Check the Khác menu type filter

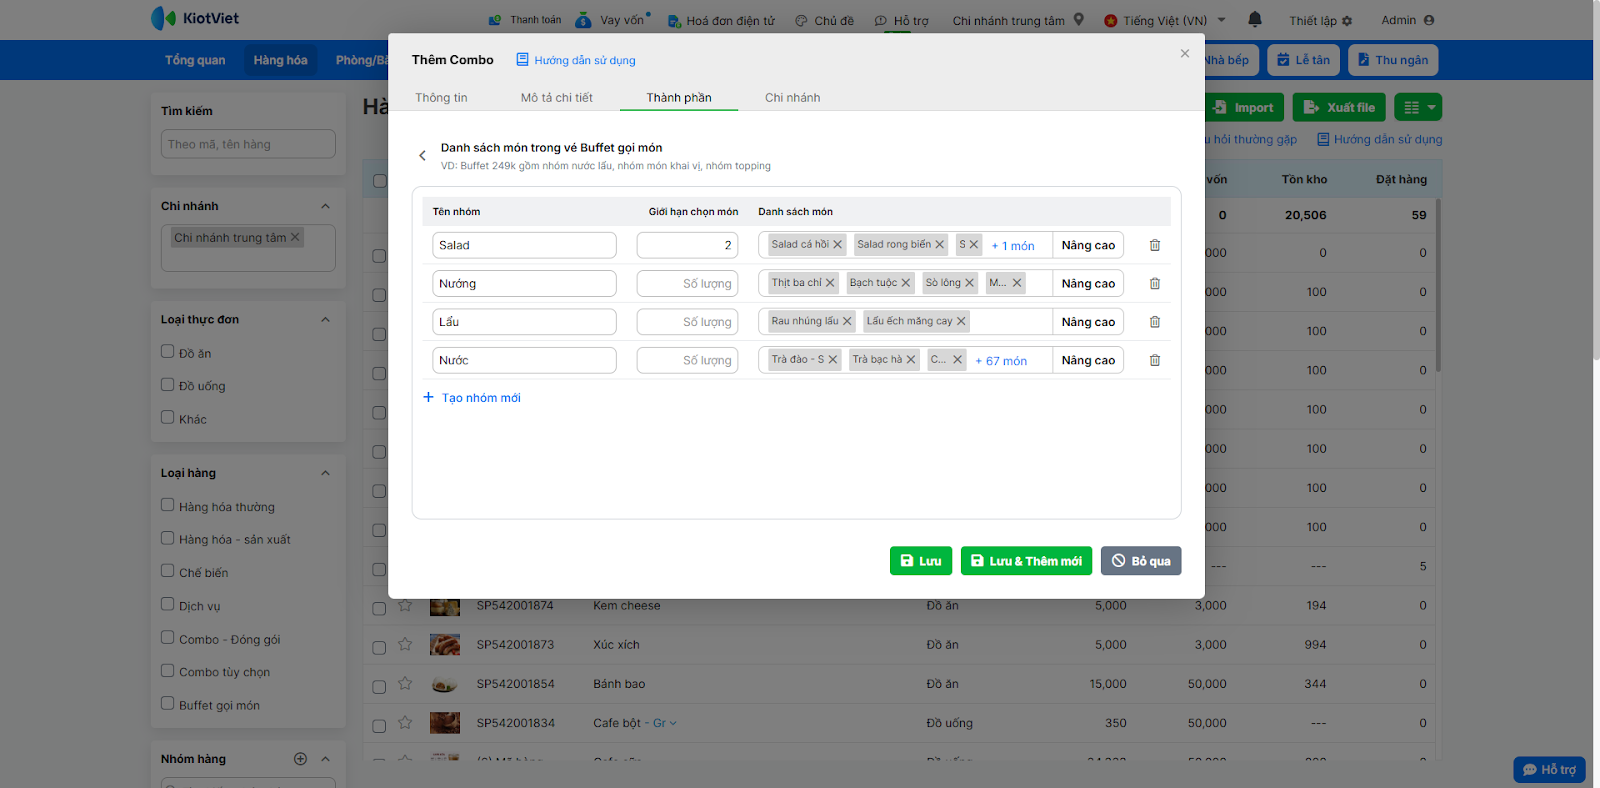coord(168,417)
